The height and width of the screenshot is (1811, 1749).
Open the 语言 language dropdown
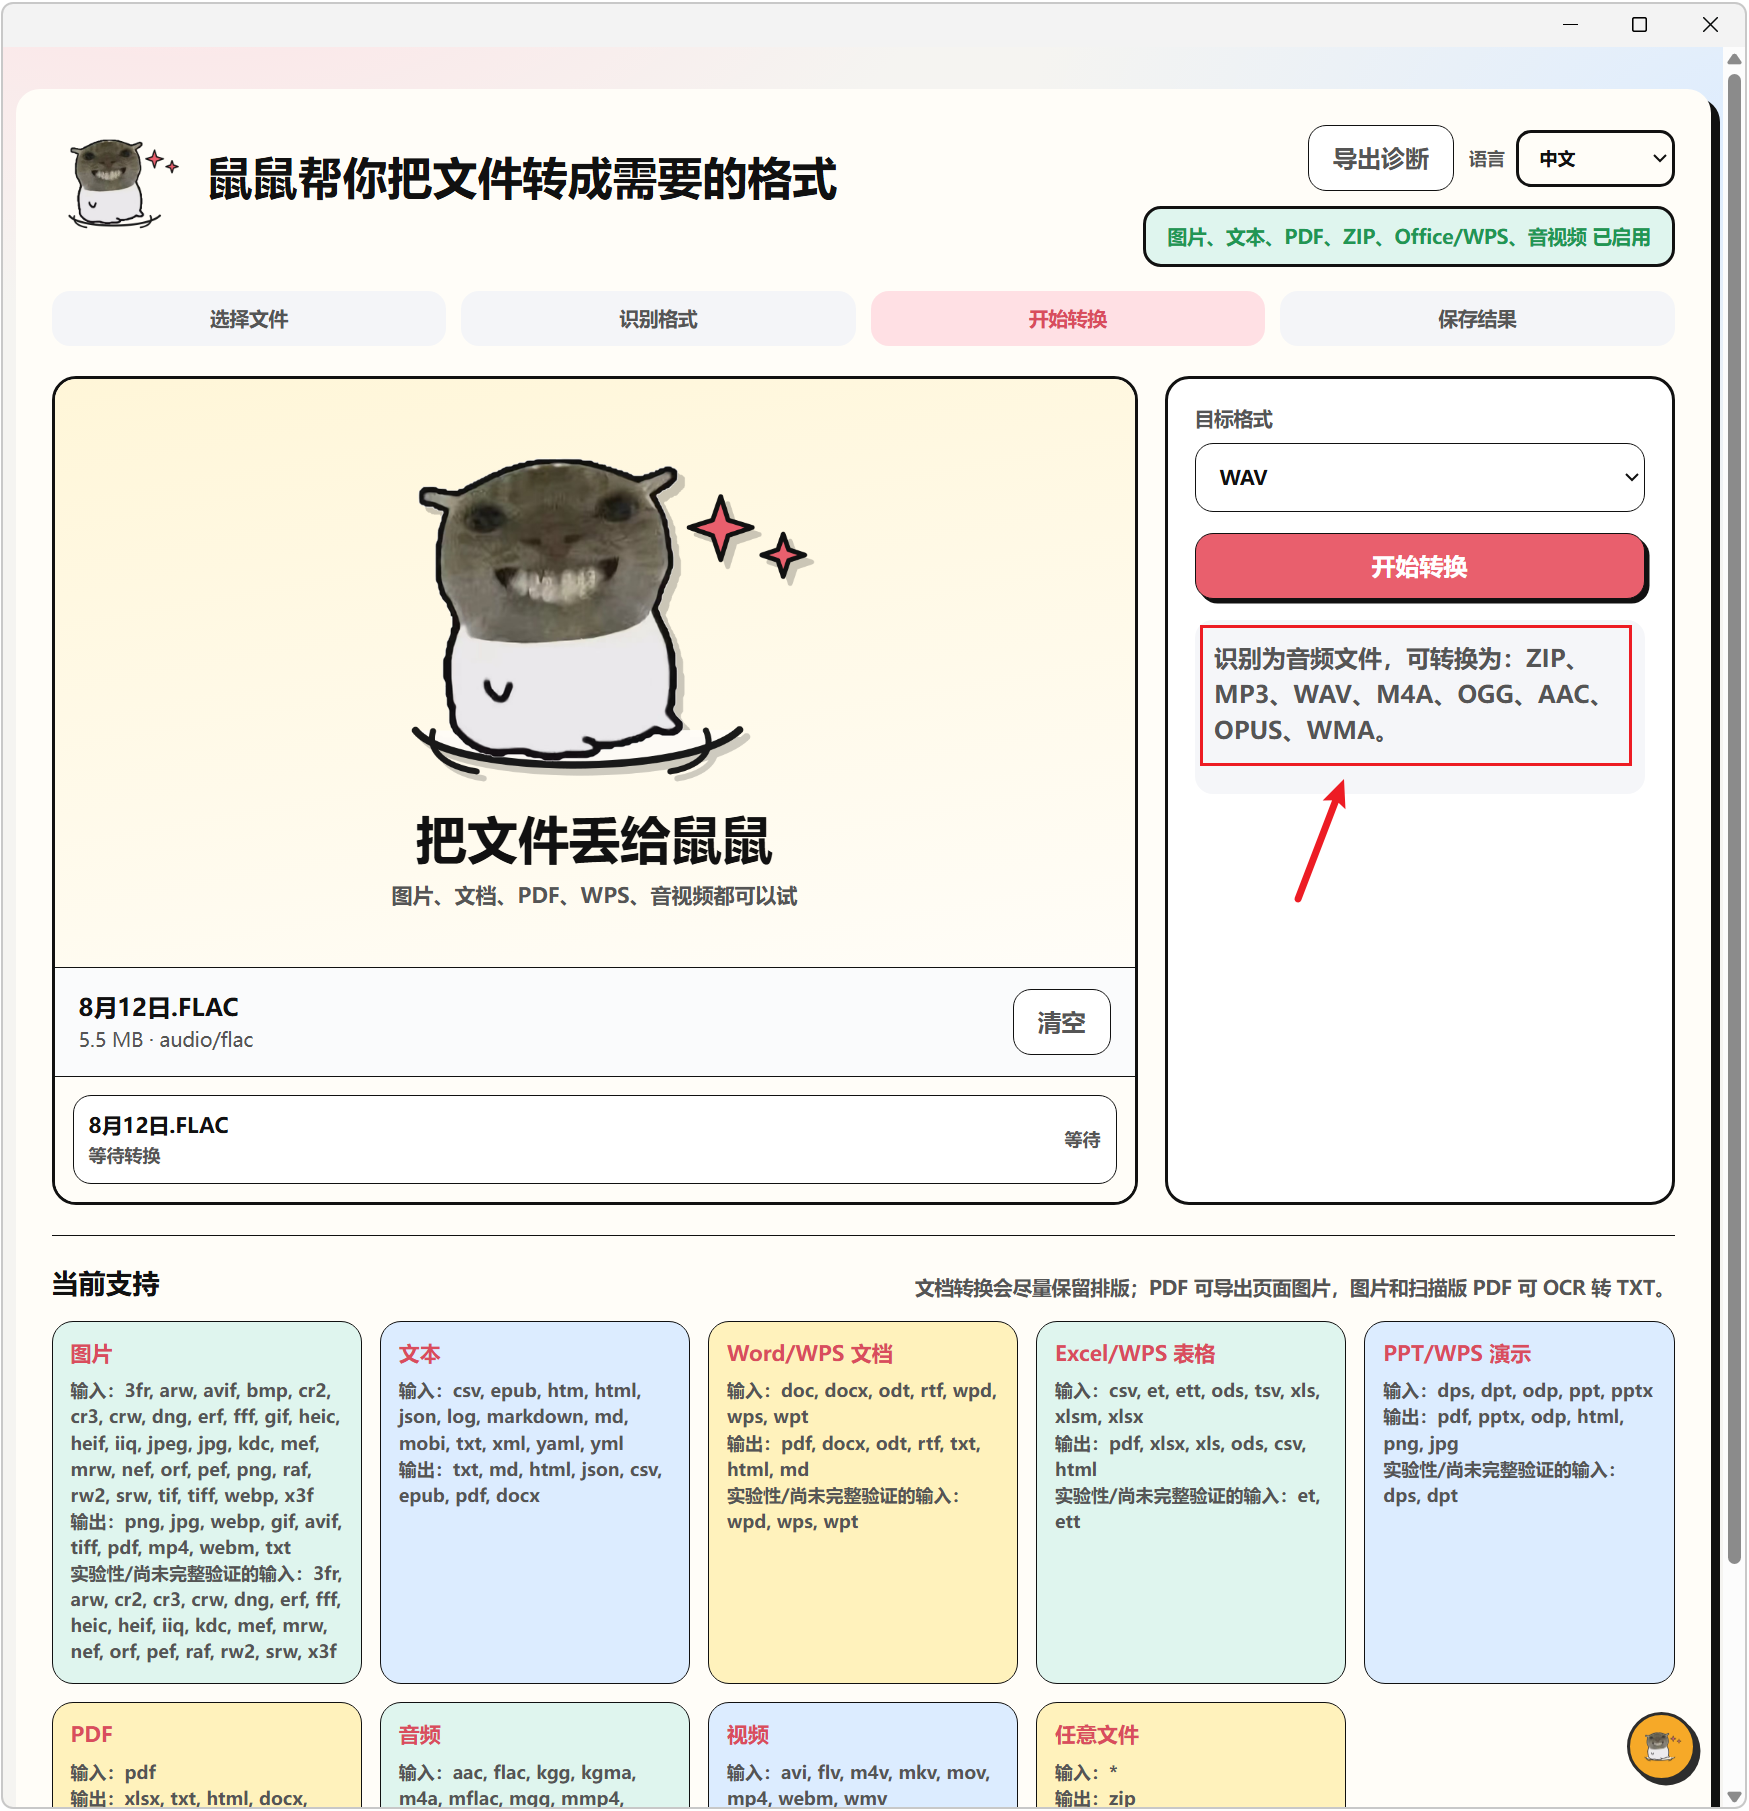pyautogui.click(x=1595, y=159)
